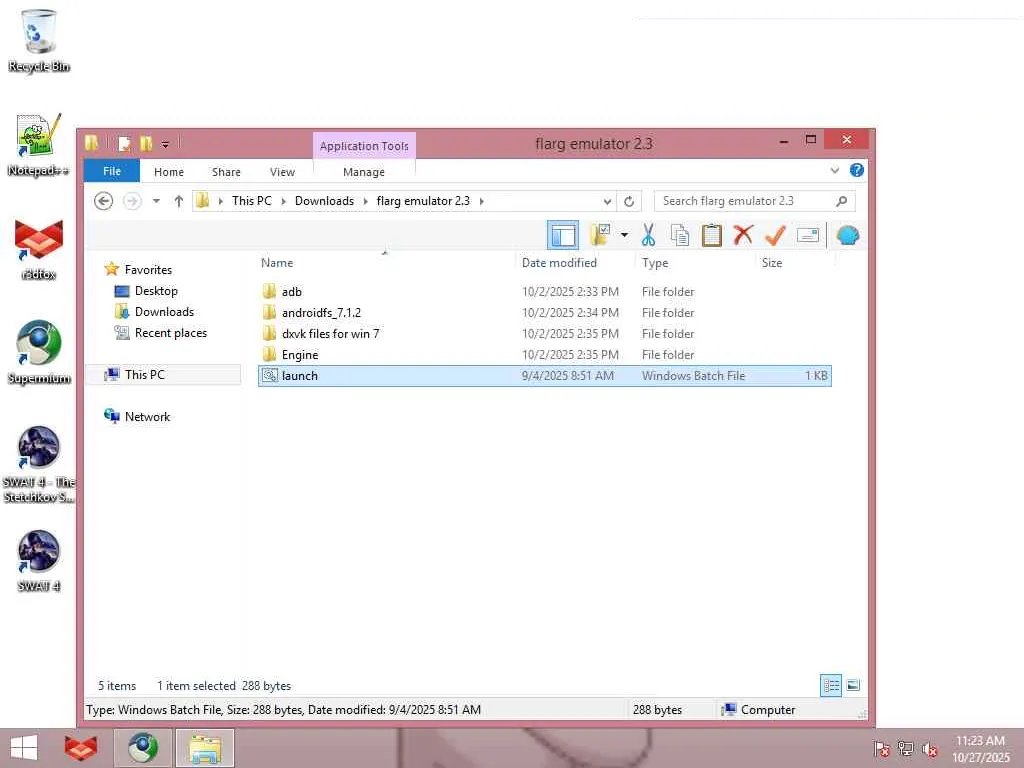The height and width of the screenshot is (768, 1024).
Task: Click the Up one level arrow
Action: click(178, 200)
